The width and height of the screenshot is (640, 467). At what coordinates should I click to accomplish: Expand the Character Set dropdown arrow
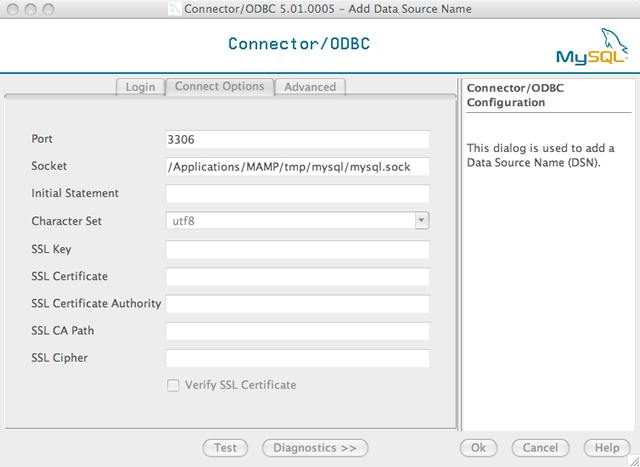click(422, 220)
